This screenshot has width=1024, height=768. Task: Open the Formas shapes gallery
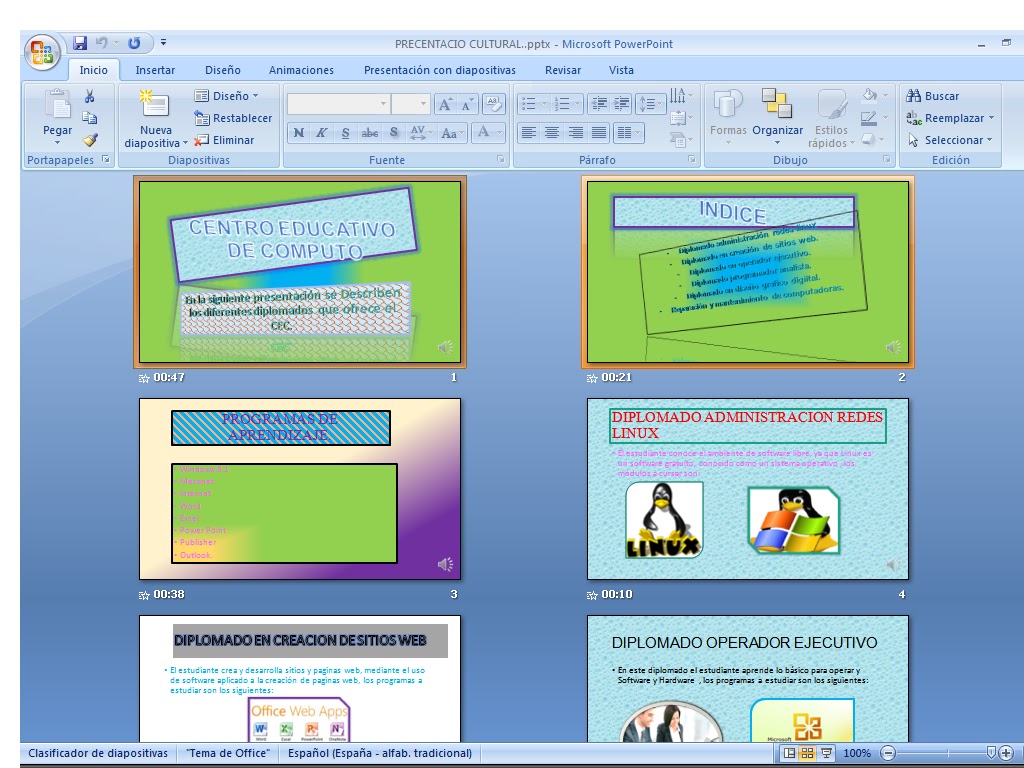coord(728,116)
